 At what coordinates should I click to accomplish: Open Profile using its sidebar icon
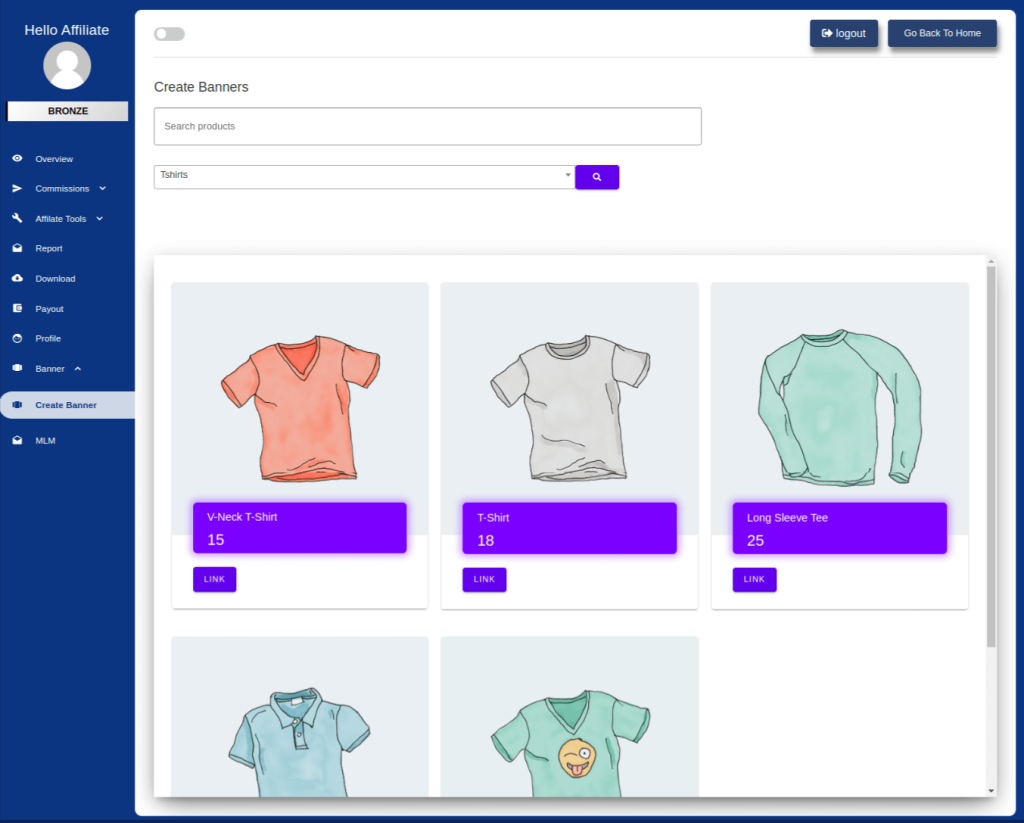pyautogui.click(x=16, y=338)
